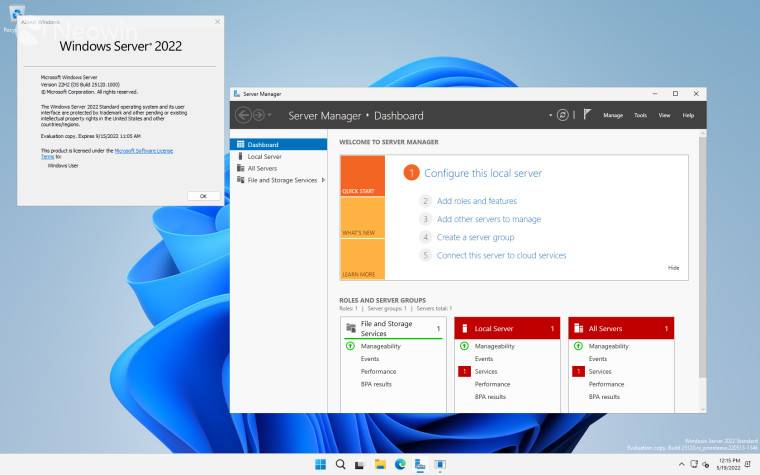
Task: Click the Dashboard icon in the sidebar
Action: pyautogui.click(x=240, y=144)
